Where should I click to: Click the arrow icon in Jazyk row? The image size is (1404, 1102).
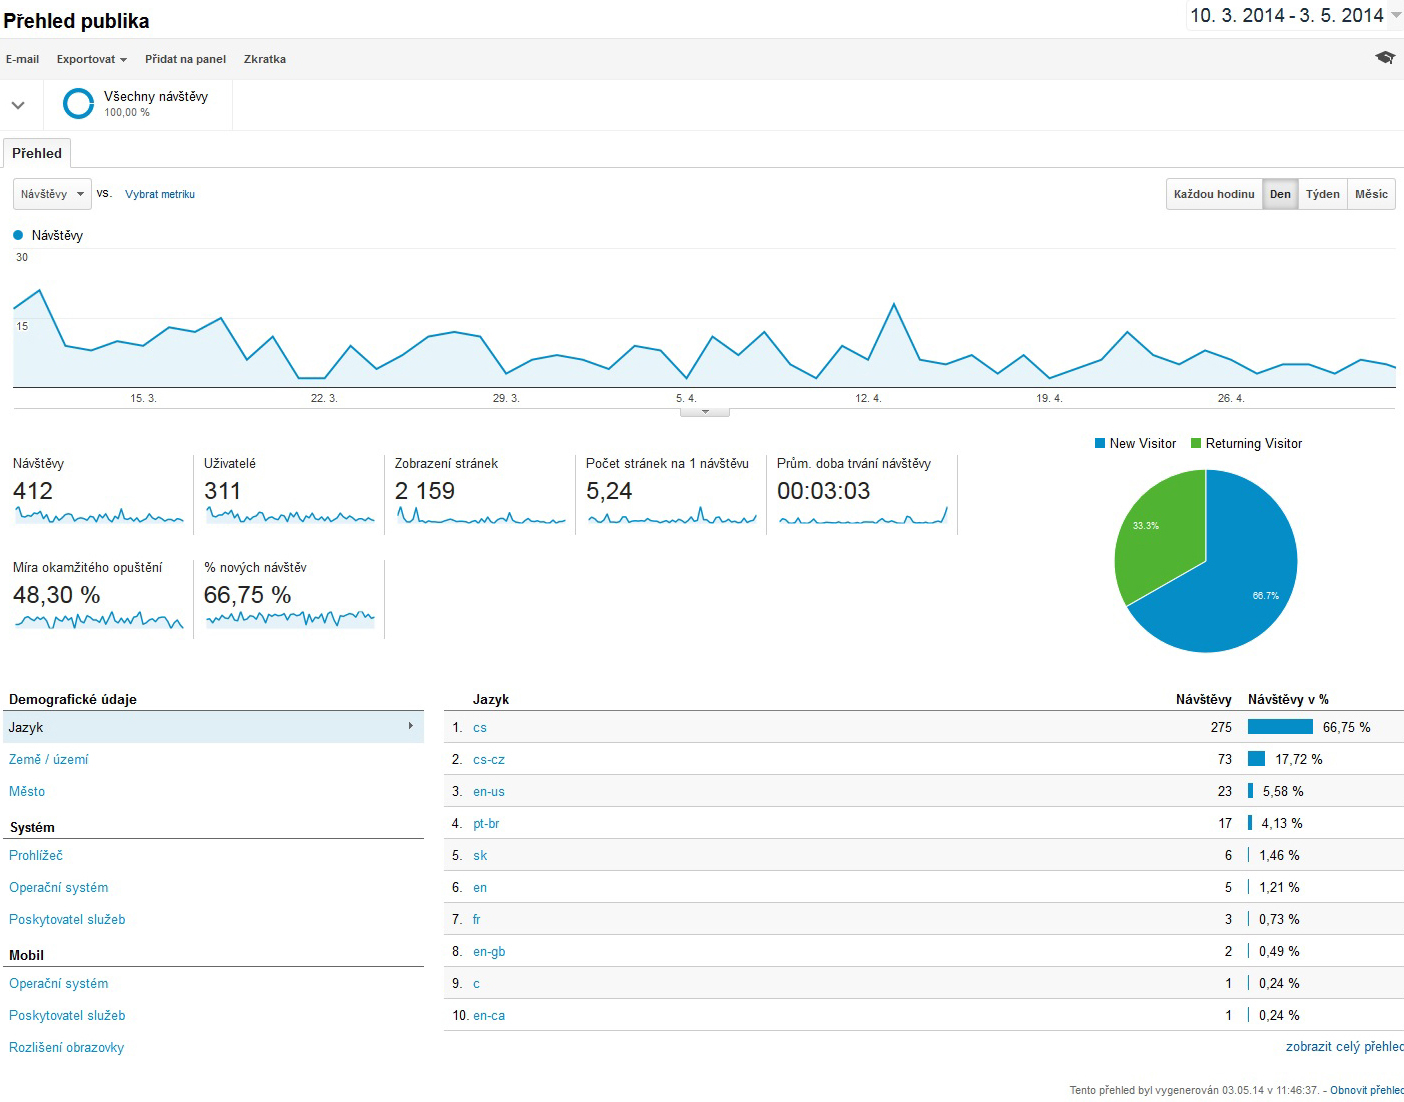click(x=410, y=726)
